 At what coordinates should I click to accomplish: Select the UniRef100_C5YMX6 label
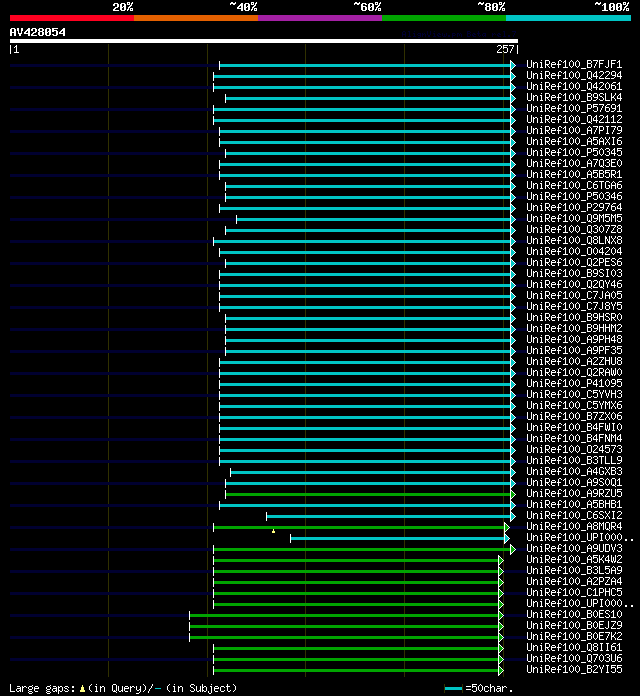pyautogui.click(x=574, y=405)
